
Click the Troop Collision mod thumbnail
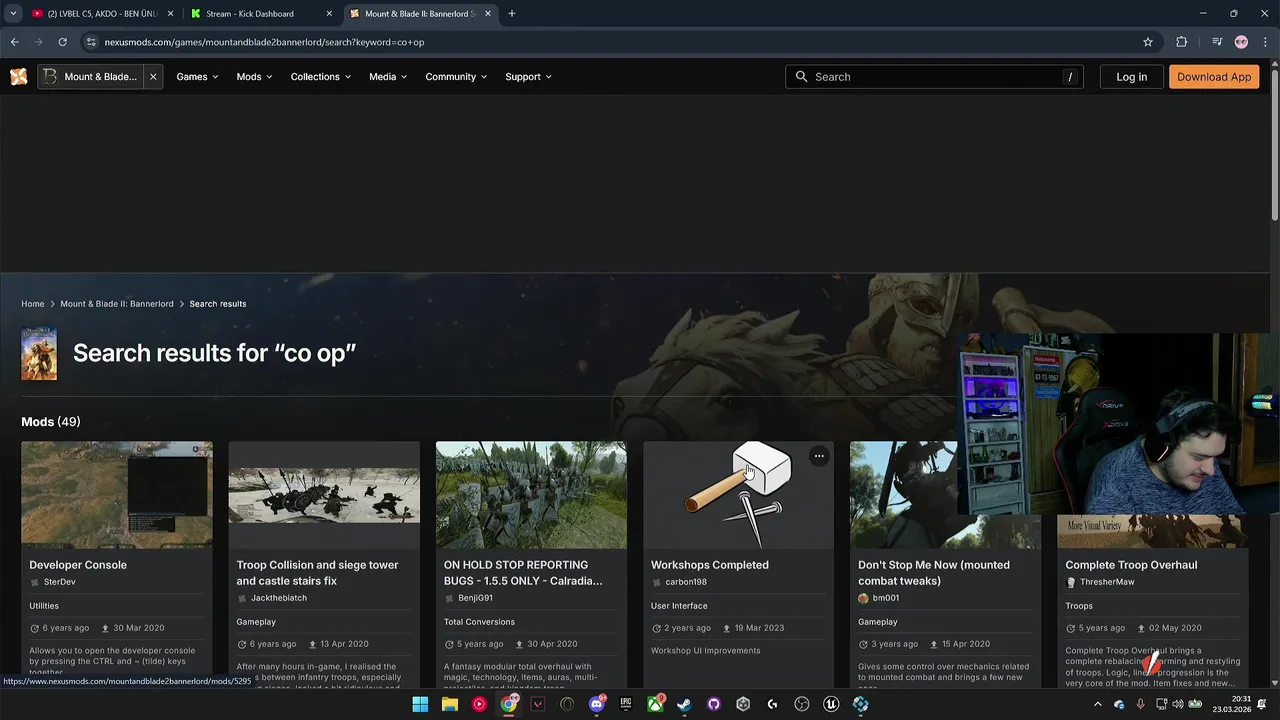click(x=324, y=495)
